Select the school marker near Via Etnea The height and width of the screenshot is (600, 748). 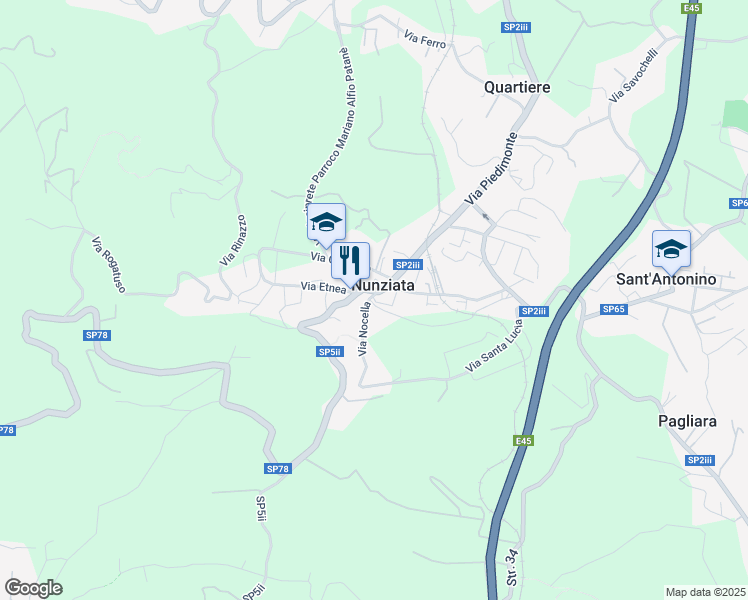coord(326,222)
